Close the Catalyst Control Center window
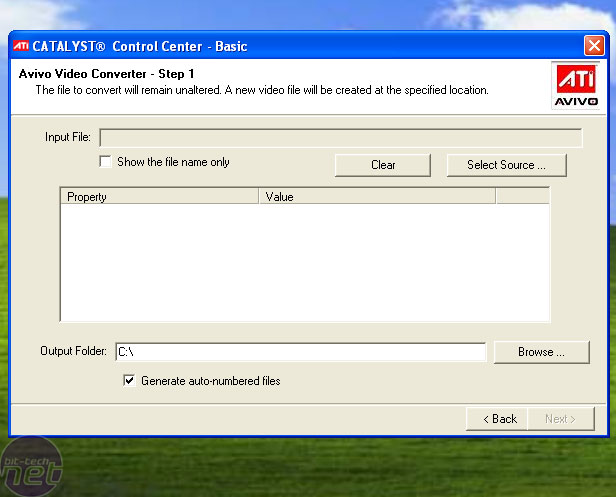 click(594, 46)
